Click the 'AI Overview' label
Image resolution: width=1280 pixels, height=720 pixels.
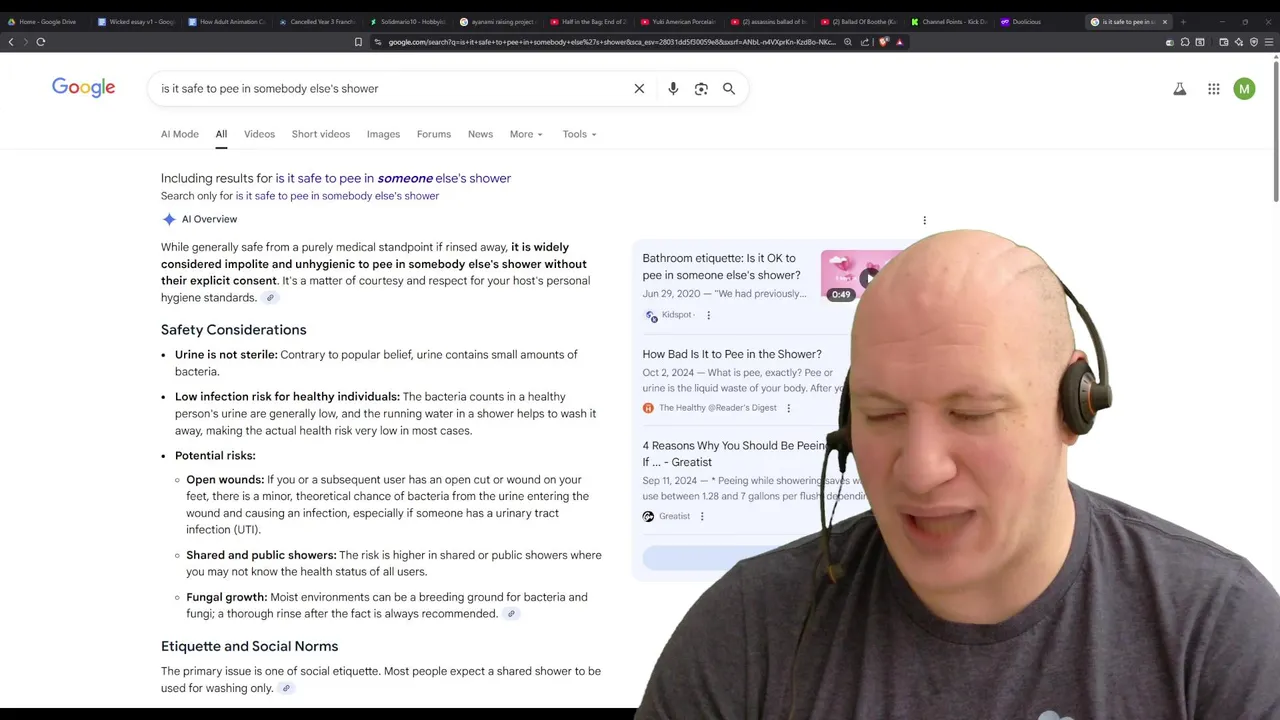[210, 219]
